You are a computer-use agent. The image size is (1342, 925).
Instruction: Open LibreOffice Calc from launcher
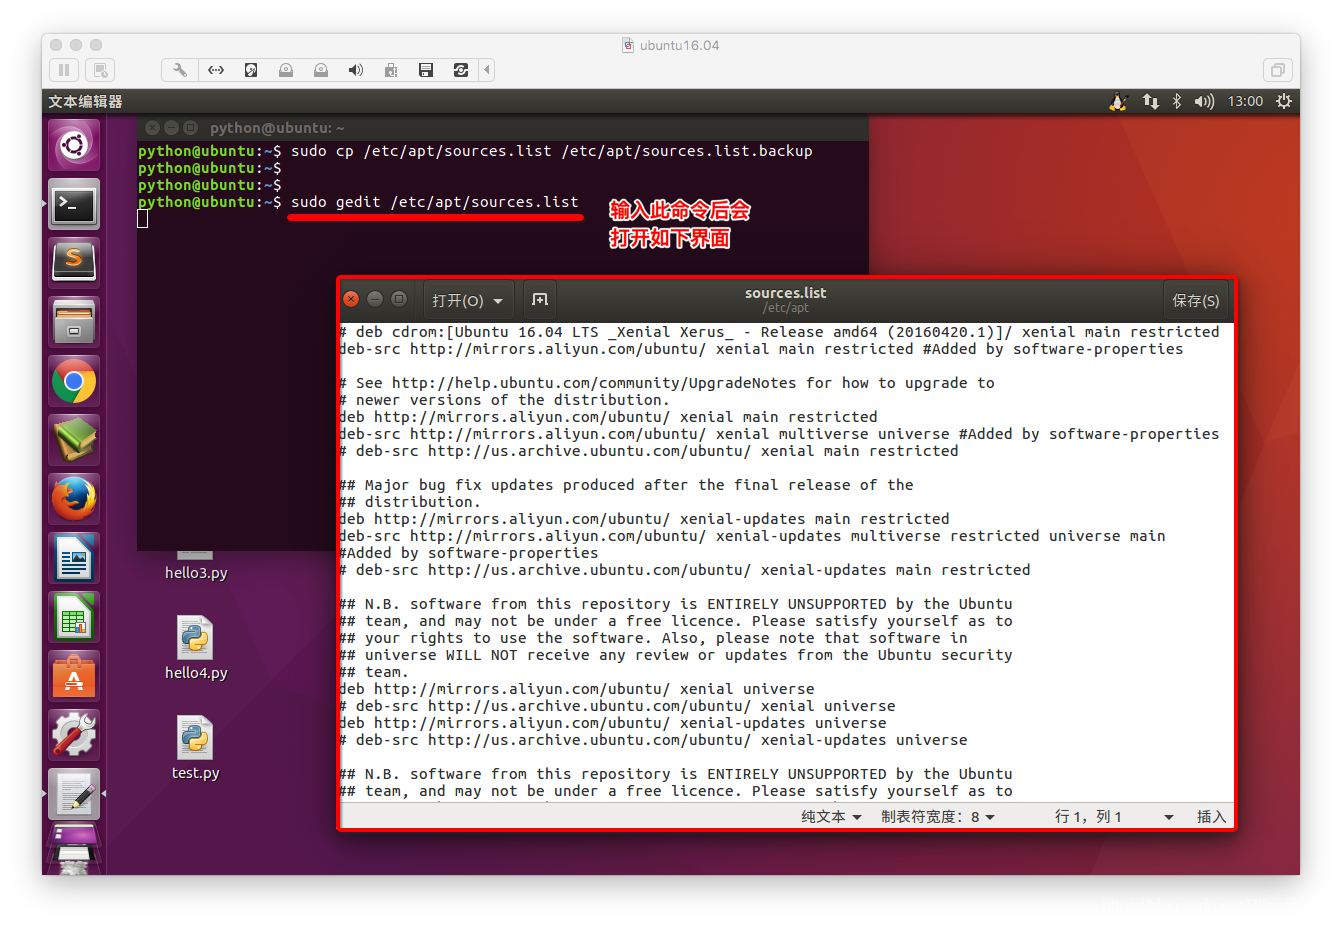74,617
